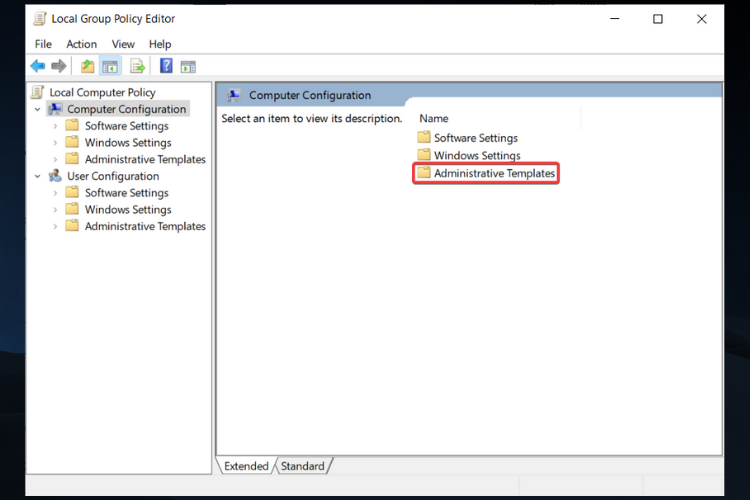750x500 pixels.
Task: Click the Back arrow toolbar icon
Action: tap(38, 66)
